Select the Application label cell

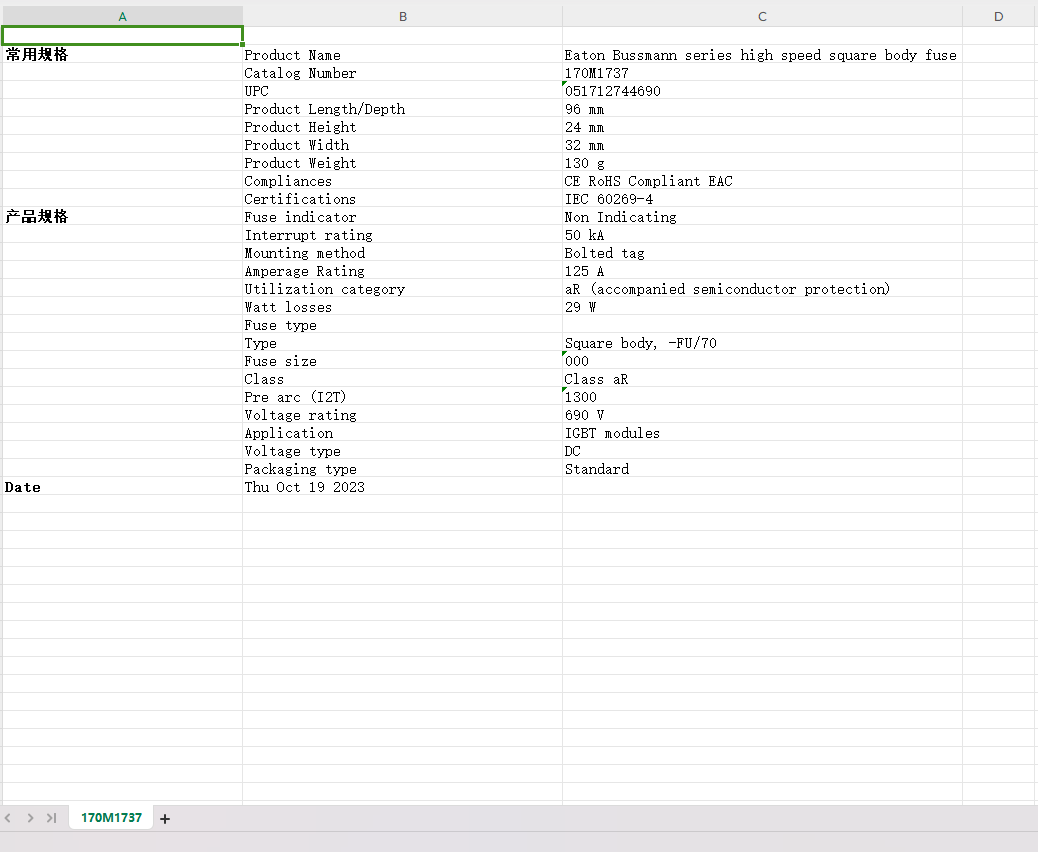pos(402,432)
